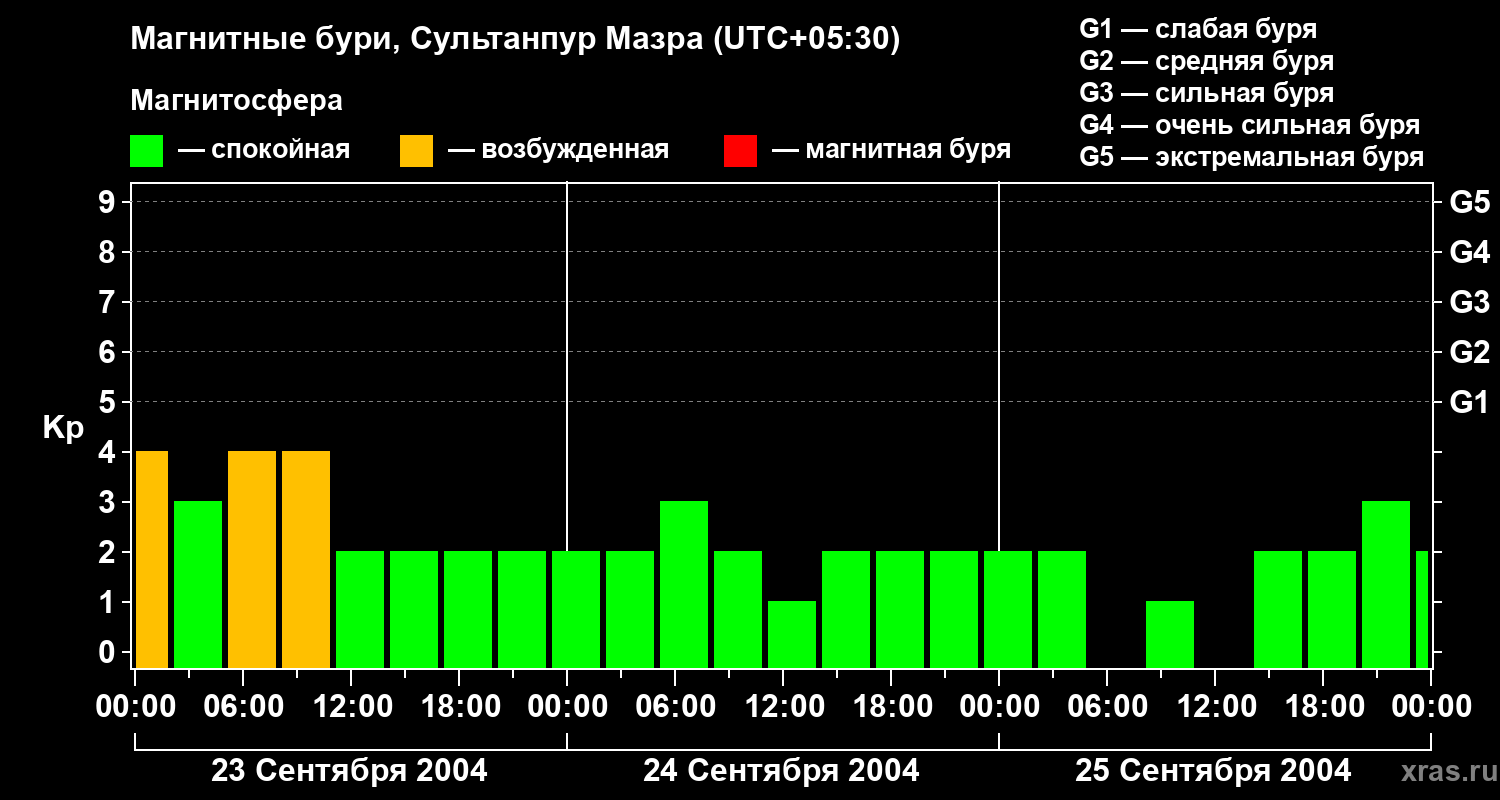Click the '06:00' time label under 25 September
The width and height of the screenshot is (1500, 800).
click(x=1107, y=708)
